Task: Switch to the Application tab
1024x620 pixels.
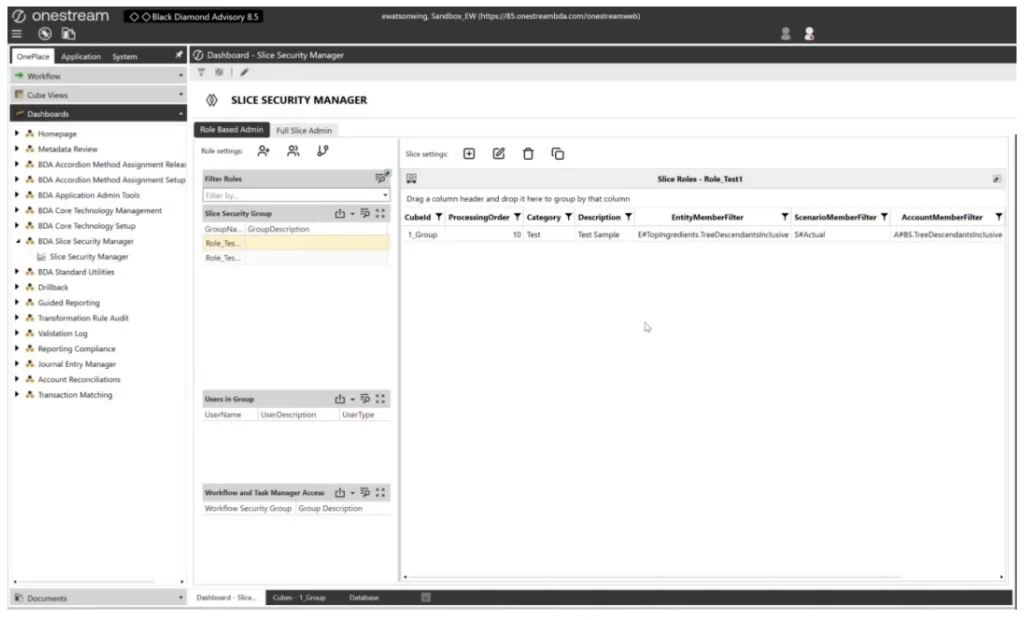Action: pyautogui.click(x=80, y=57)
